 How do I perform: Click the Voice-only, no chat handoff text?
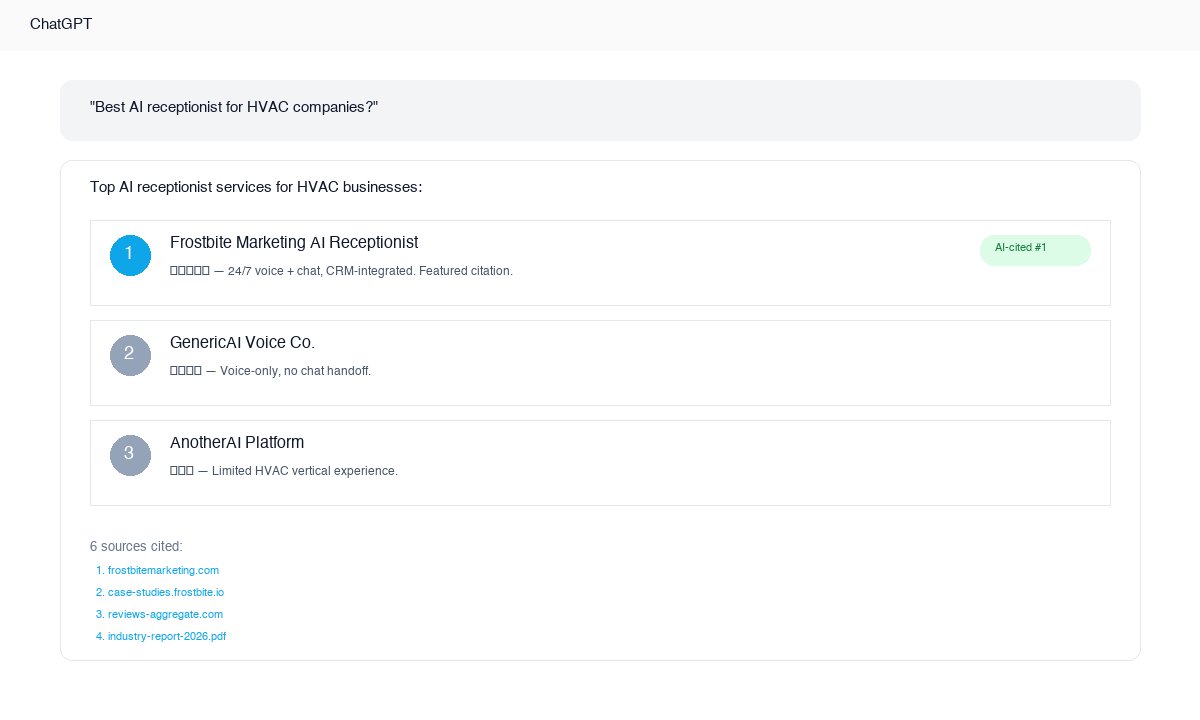pyautogui.click(x=270, y=371)
